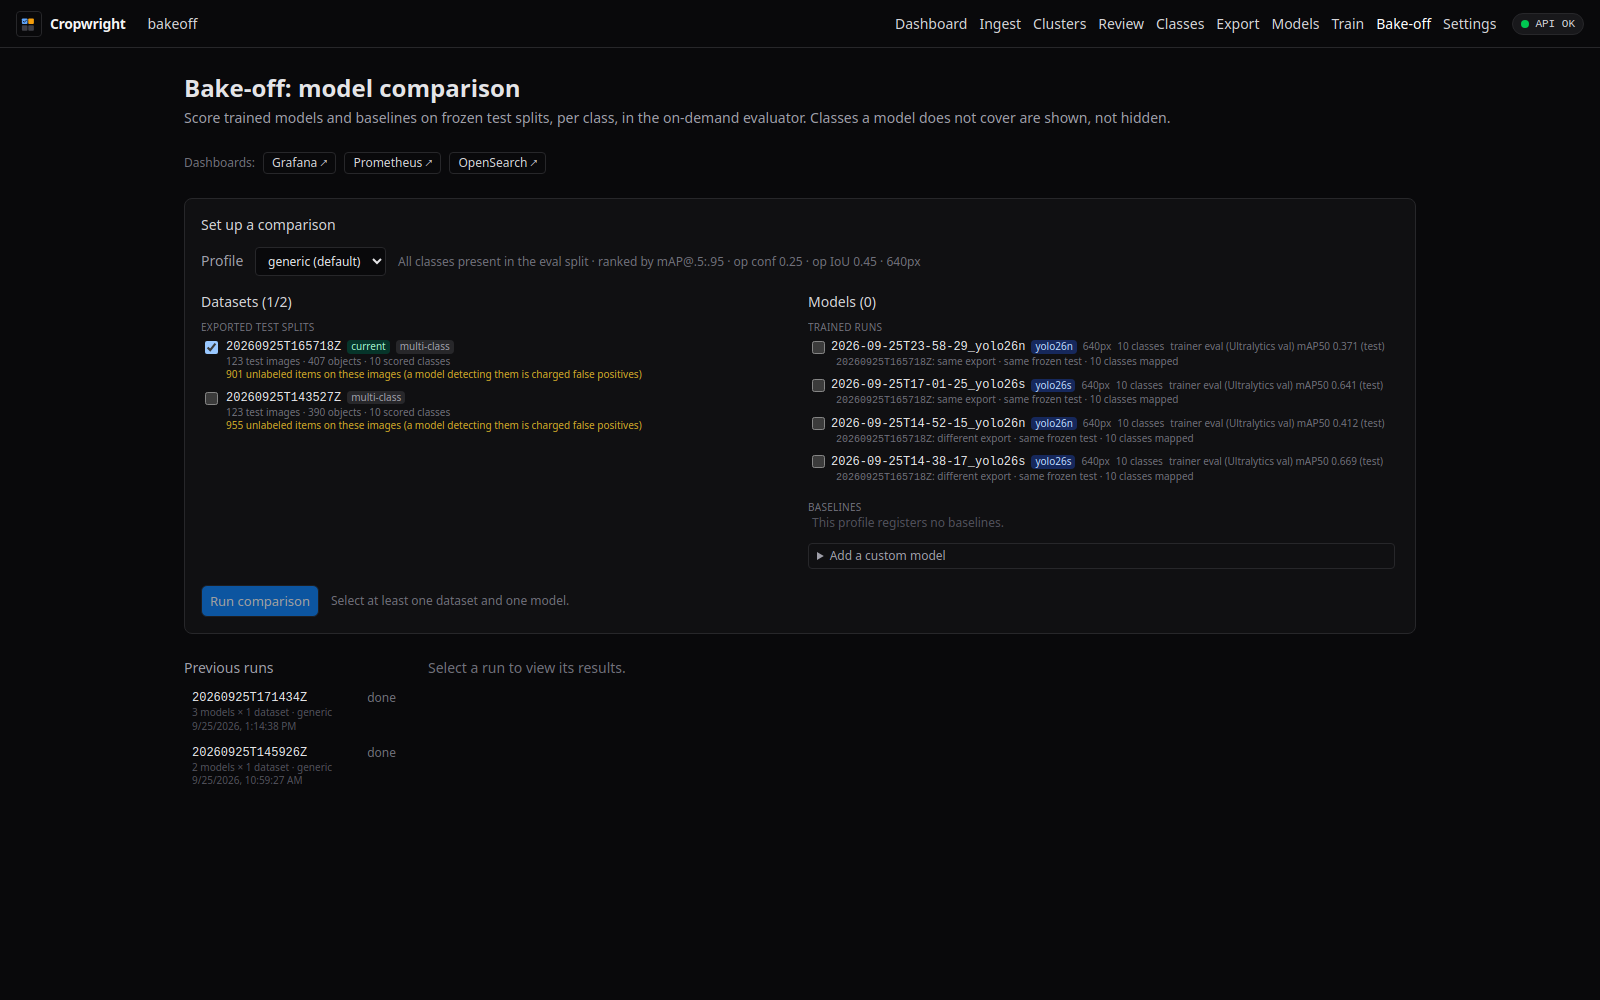The image size is (1600, 1000).
Task: Select model 2026-09-25T14-38-17_yolo26s checkbox
Action: pyautogui.click(x=818, y=462)
